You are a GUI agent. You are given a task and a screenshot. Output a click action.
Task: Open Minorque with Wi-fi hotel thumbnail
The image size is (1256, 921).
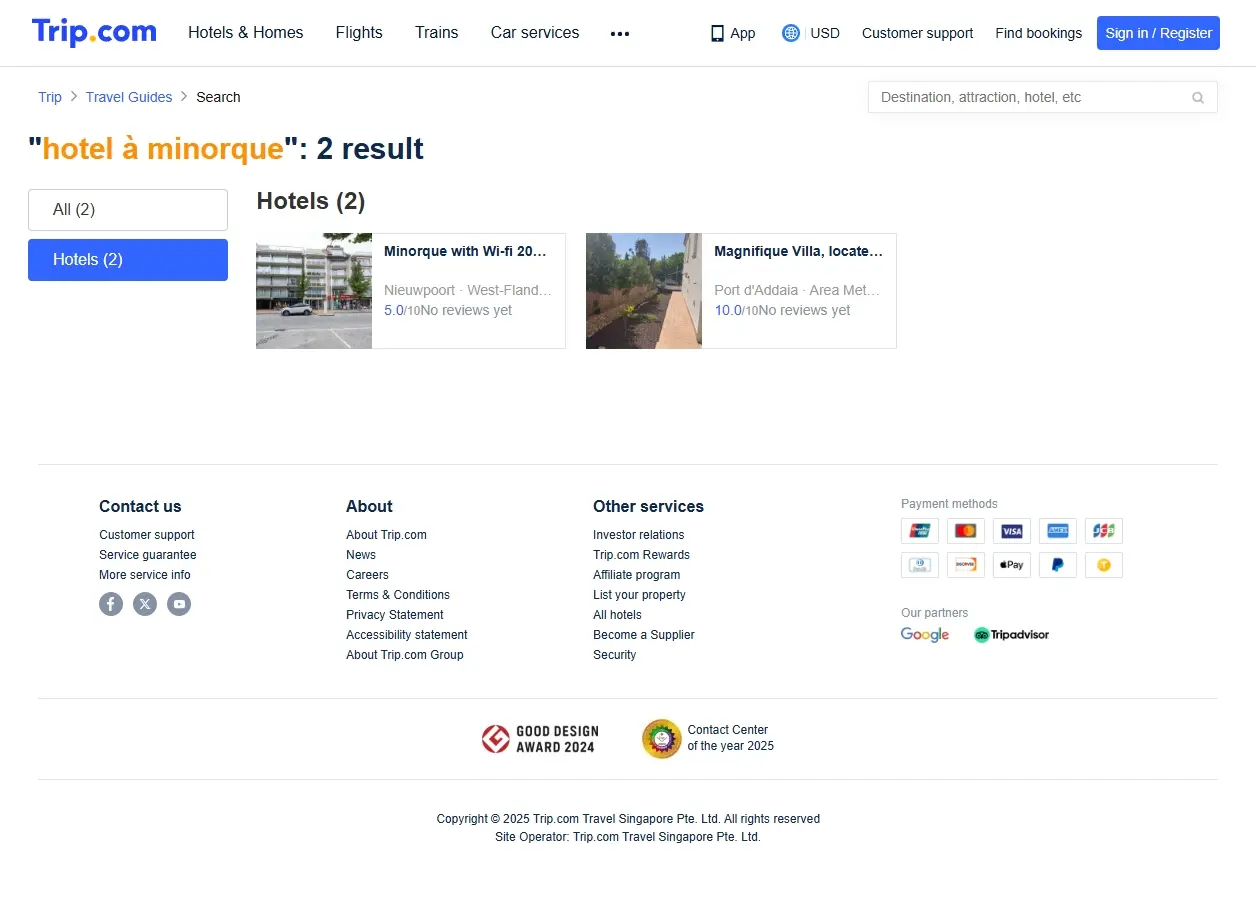tap(314, 291)
